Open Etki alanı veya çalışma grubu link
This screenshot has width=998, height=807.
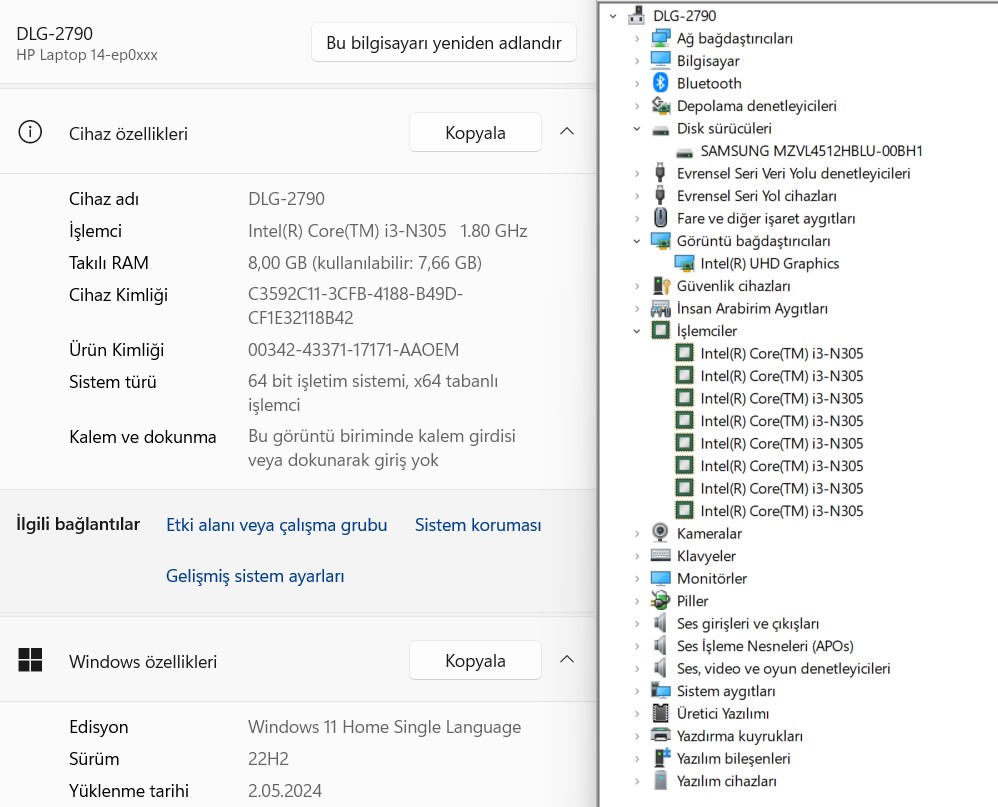[276, 525]
